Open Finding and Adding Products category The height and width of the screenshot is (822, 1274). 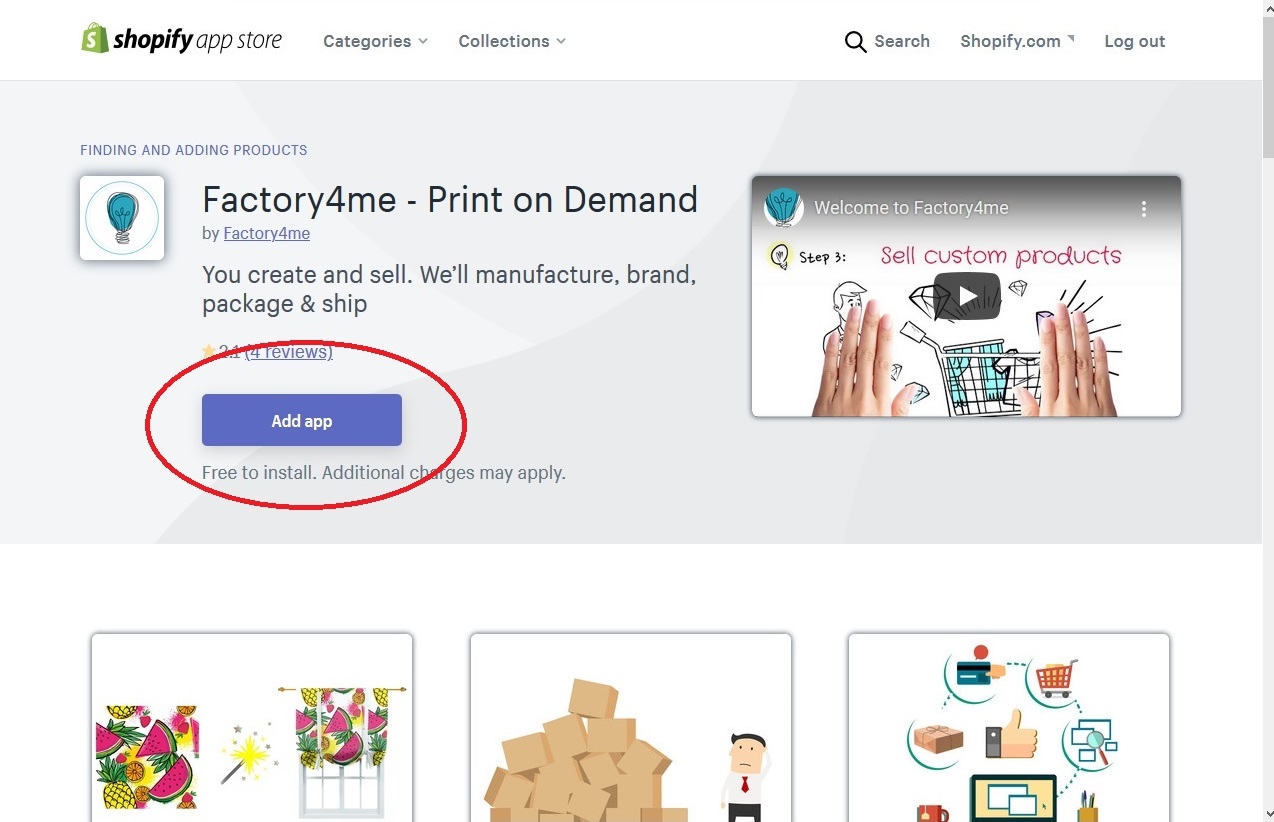pyautogui.click(x=194, y=150)
